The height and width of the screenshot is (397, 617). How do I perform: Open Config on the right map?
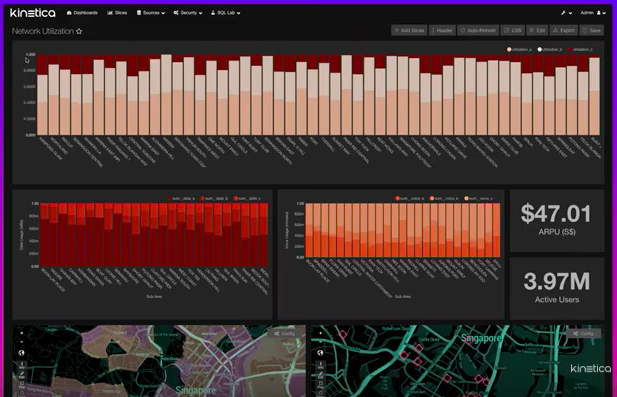click(x=583, y=333)
